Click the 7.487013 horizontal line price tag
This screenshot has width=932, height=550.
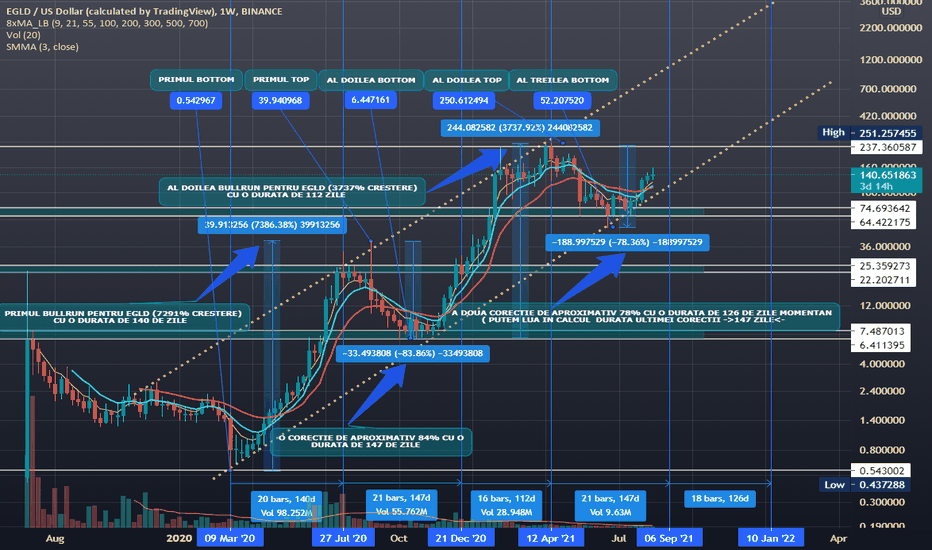tap(881, 331)
